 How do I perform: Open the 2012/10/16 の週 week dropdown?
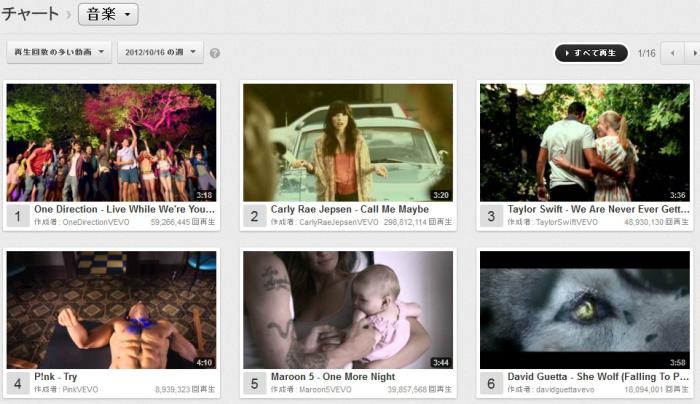point(160,52)
